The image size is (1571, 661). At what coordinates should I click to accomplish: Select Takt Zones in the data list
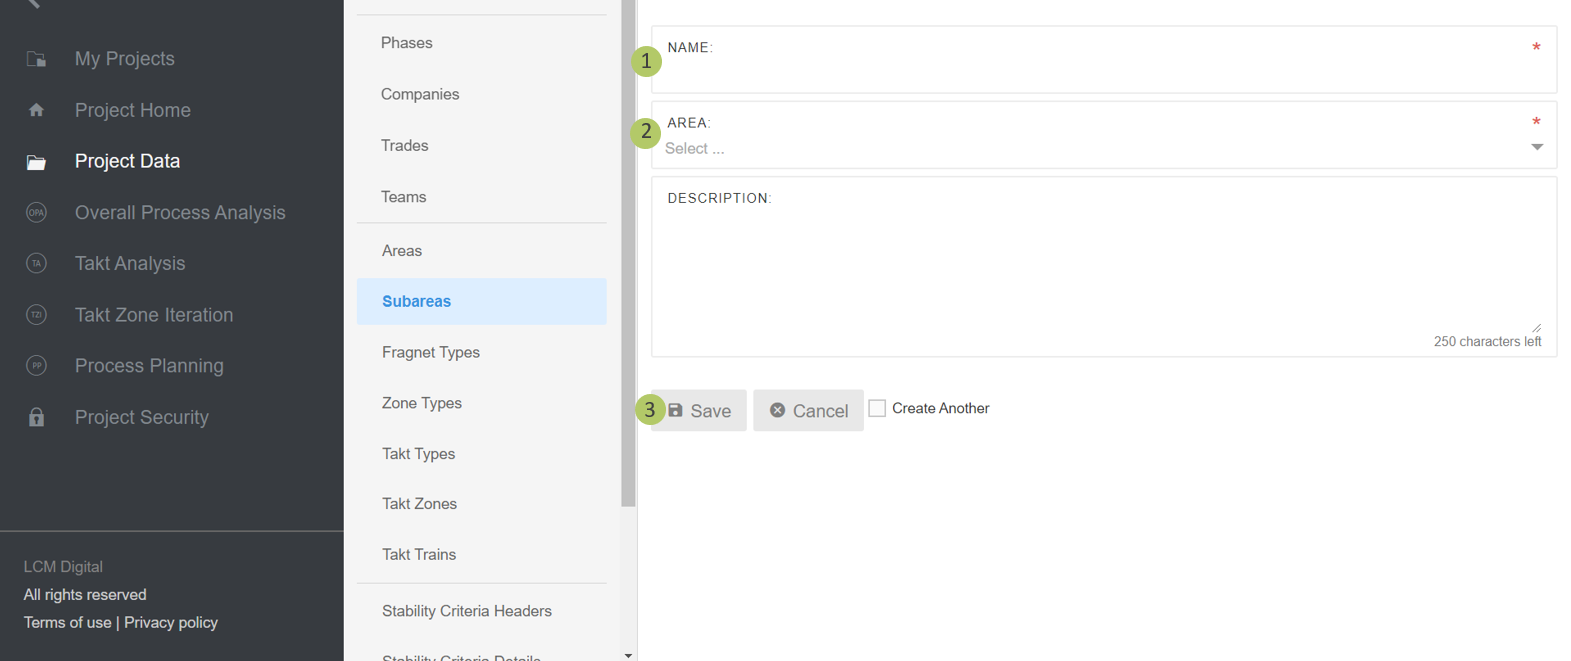point(419,504)
